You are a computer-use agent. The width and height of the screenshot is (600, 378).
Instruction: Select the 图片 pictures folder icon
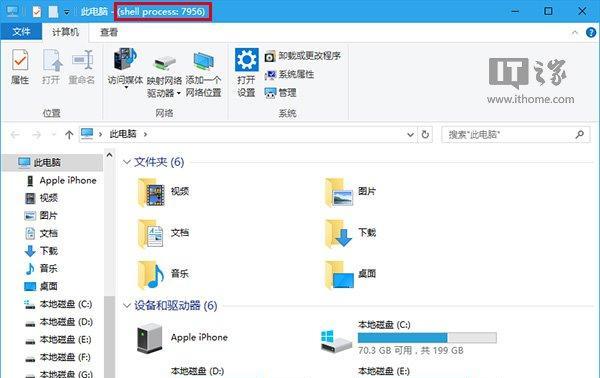(x=339, y=192)
